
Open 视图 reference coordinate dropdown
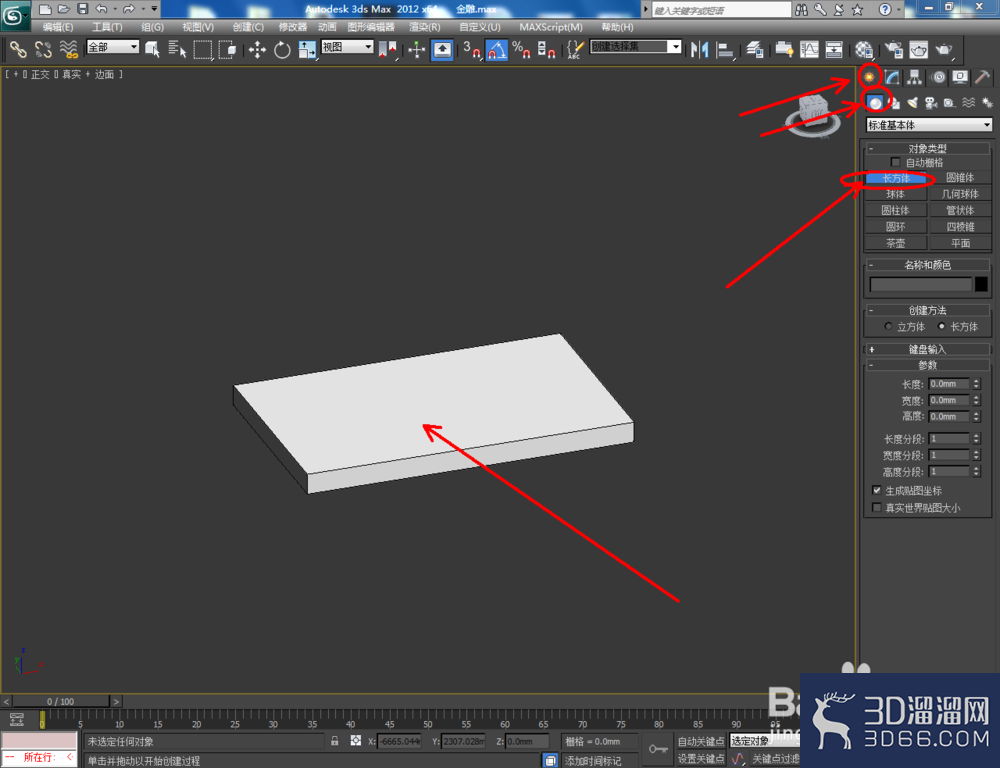347,47
